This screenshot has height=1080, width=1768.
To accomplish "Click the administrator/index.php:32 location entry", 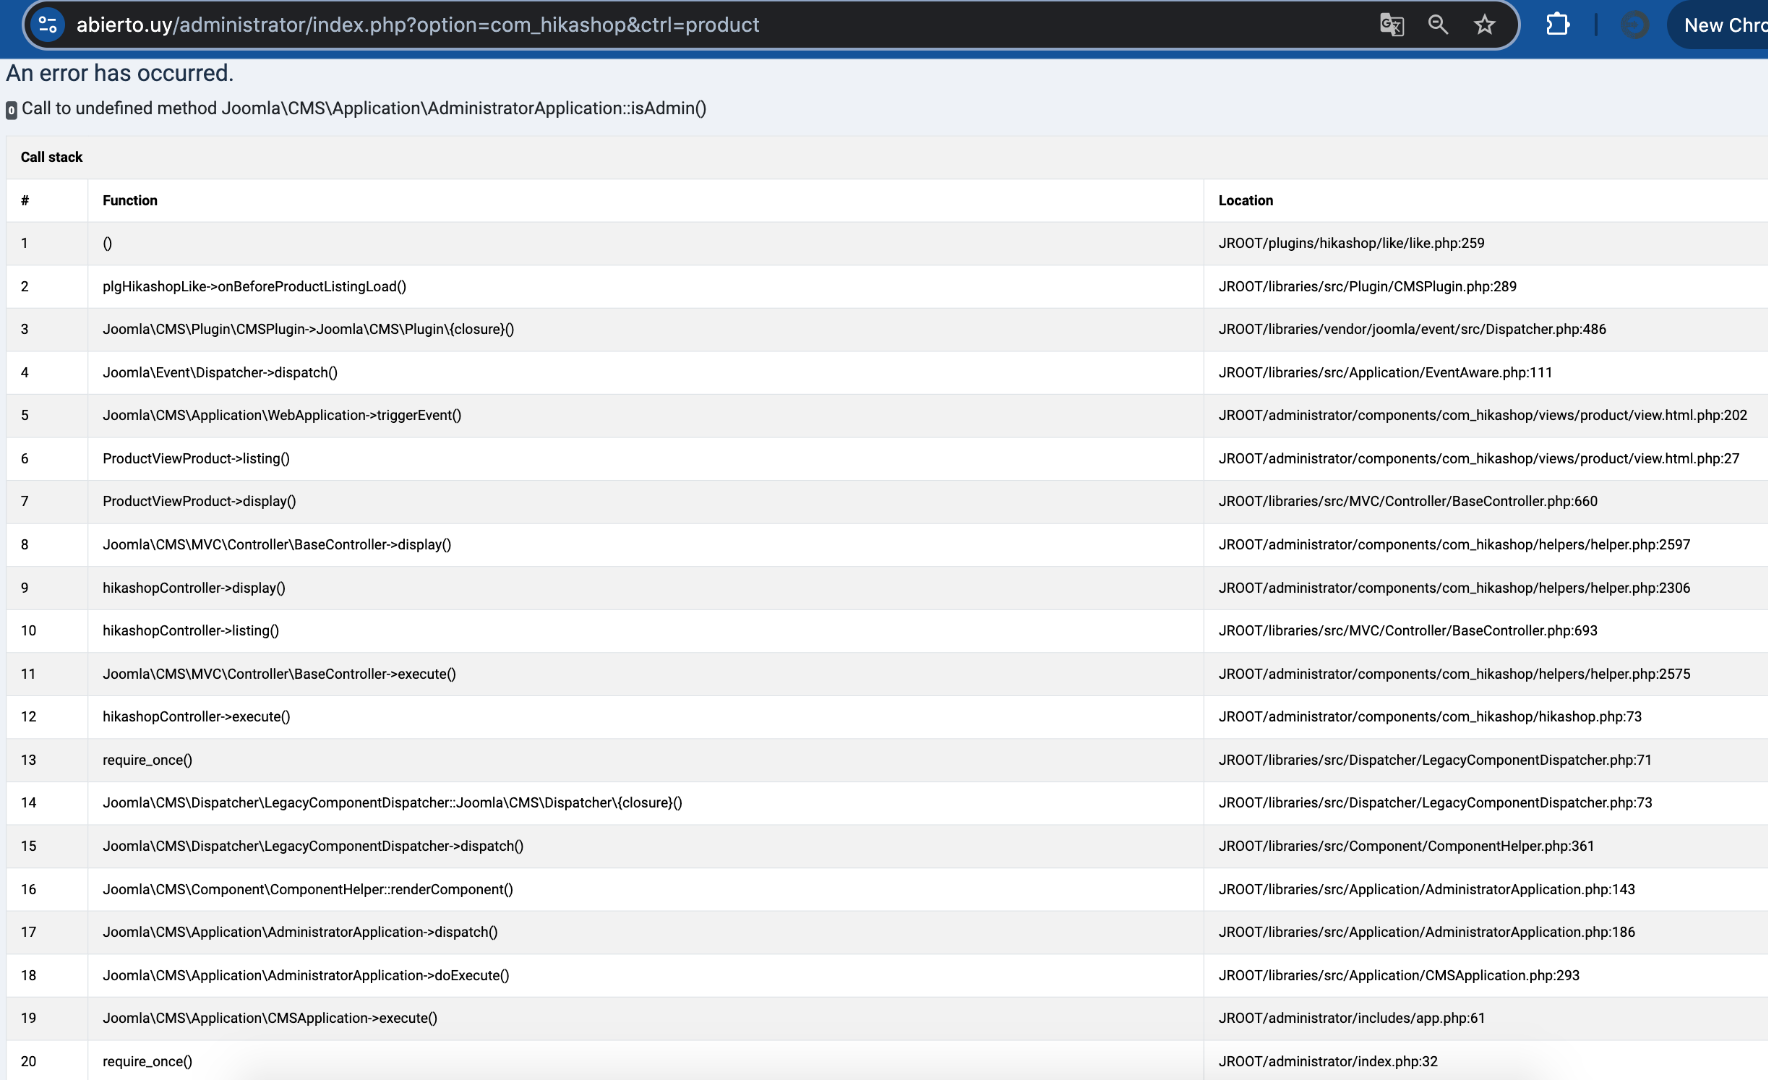I will [x=1327, y=1061].
